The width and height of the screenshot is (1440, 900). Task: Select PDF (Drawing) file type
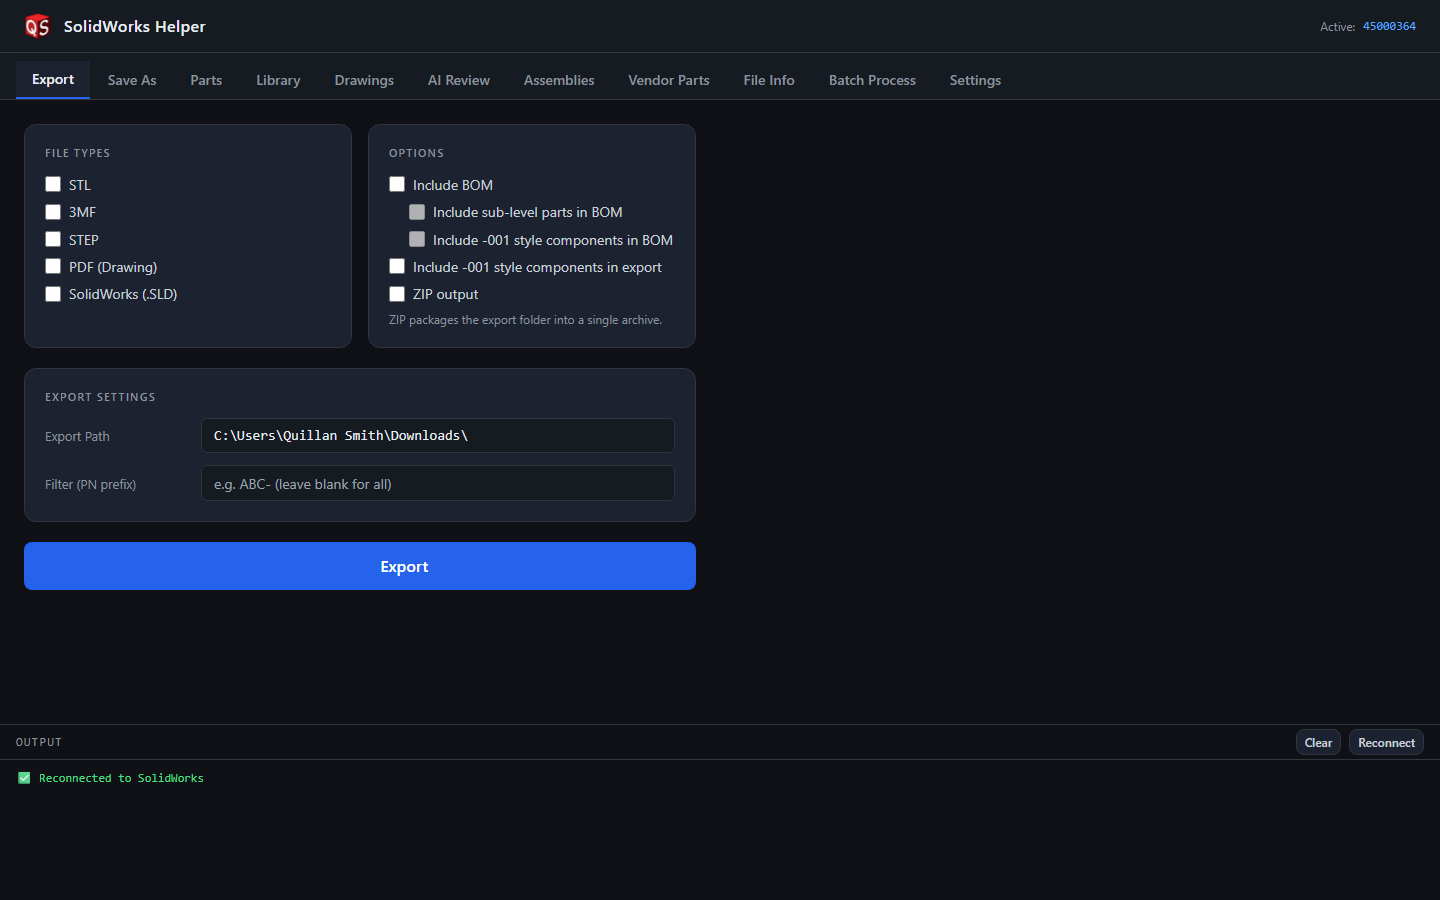click(x=53, y=266)
